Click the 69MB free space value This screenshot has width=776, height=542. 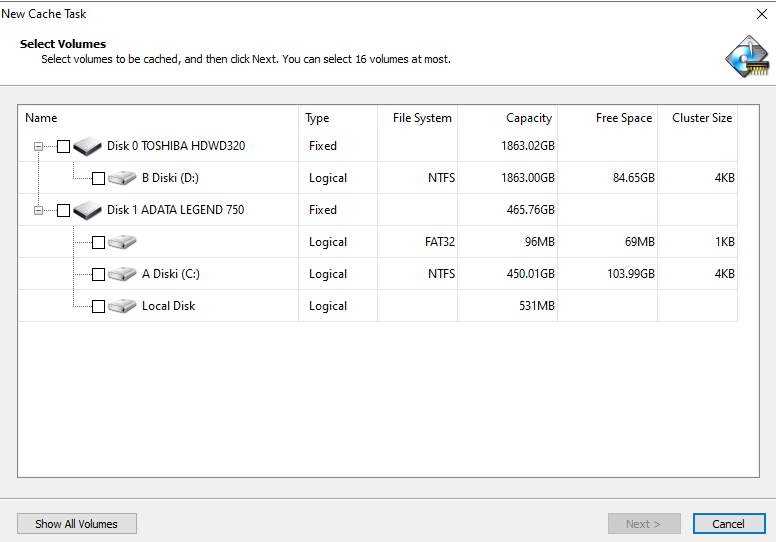639,242
